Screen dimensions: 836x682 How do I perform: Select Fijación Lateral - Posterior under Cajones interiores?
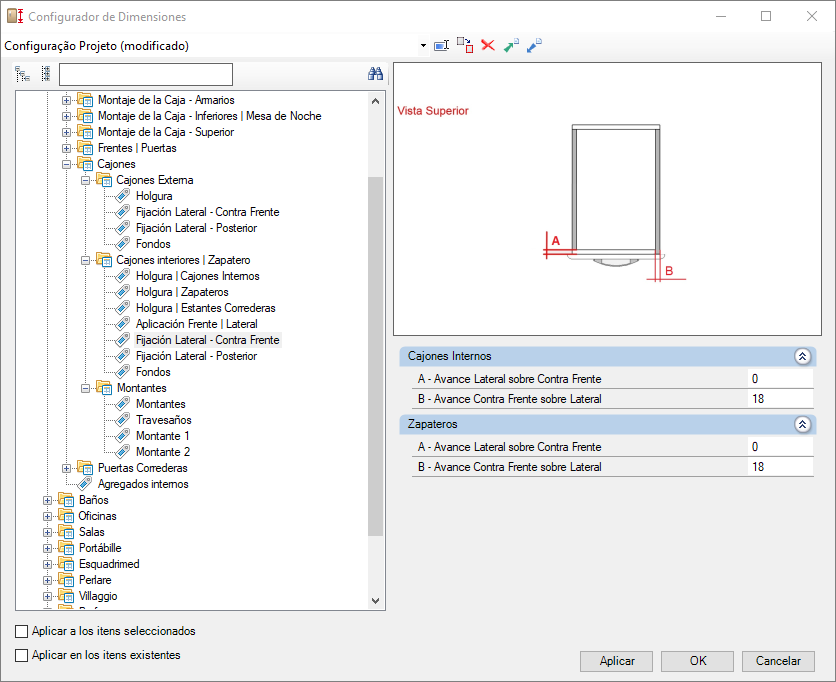196,356
